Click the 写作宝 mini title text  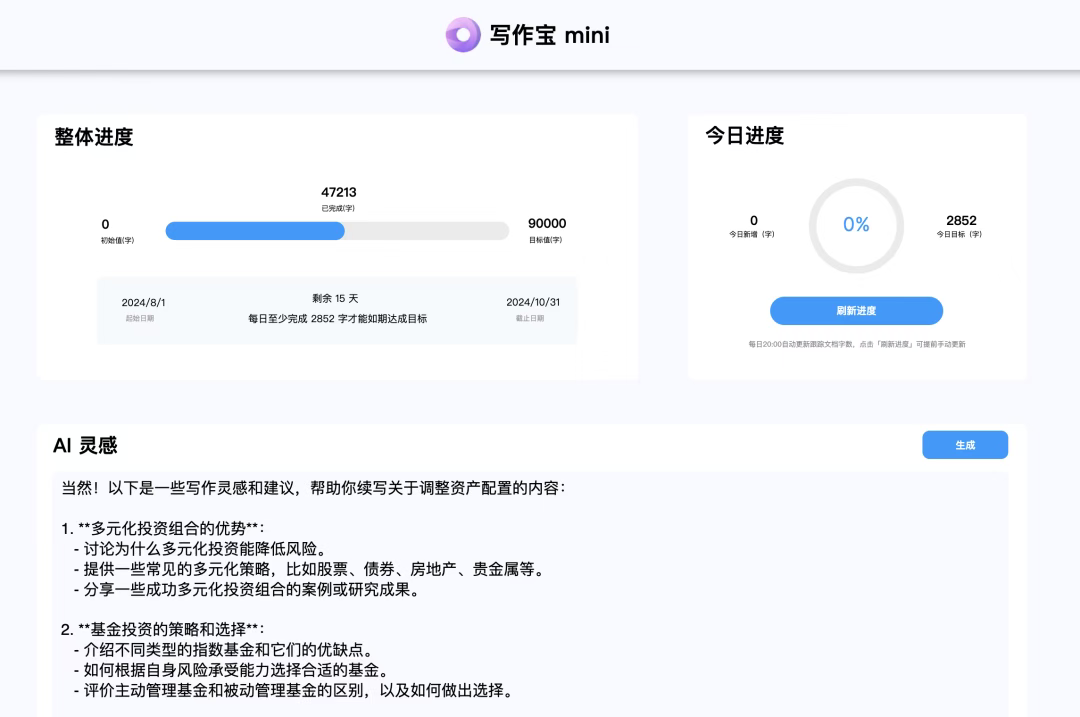tap(550, 35)
